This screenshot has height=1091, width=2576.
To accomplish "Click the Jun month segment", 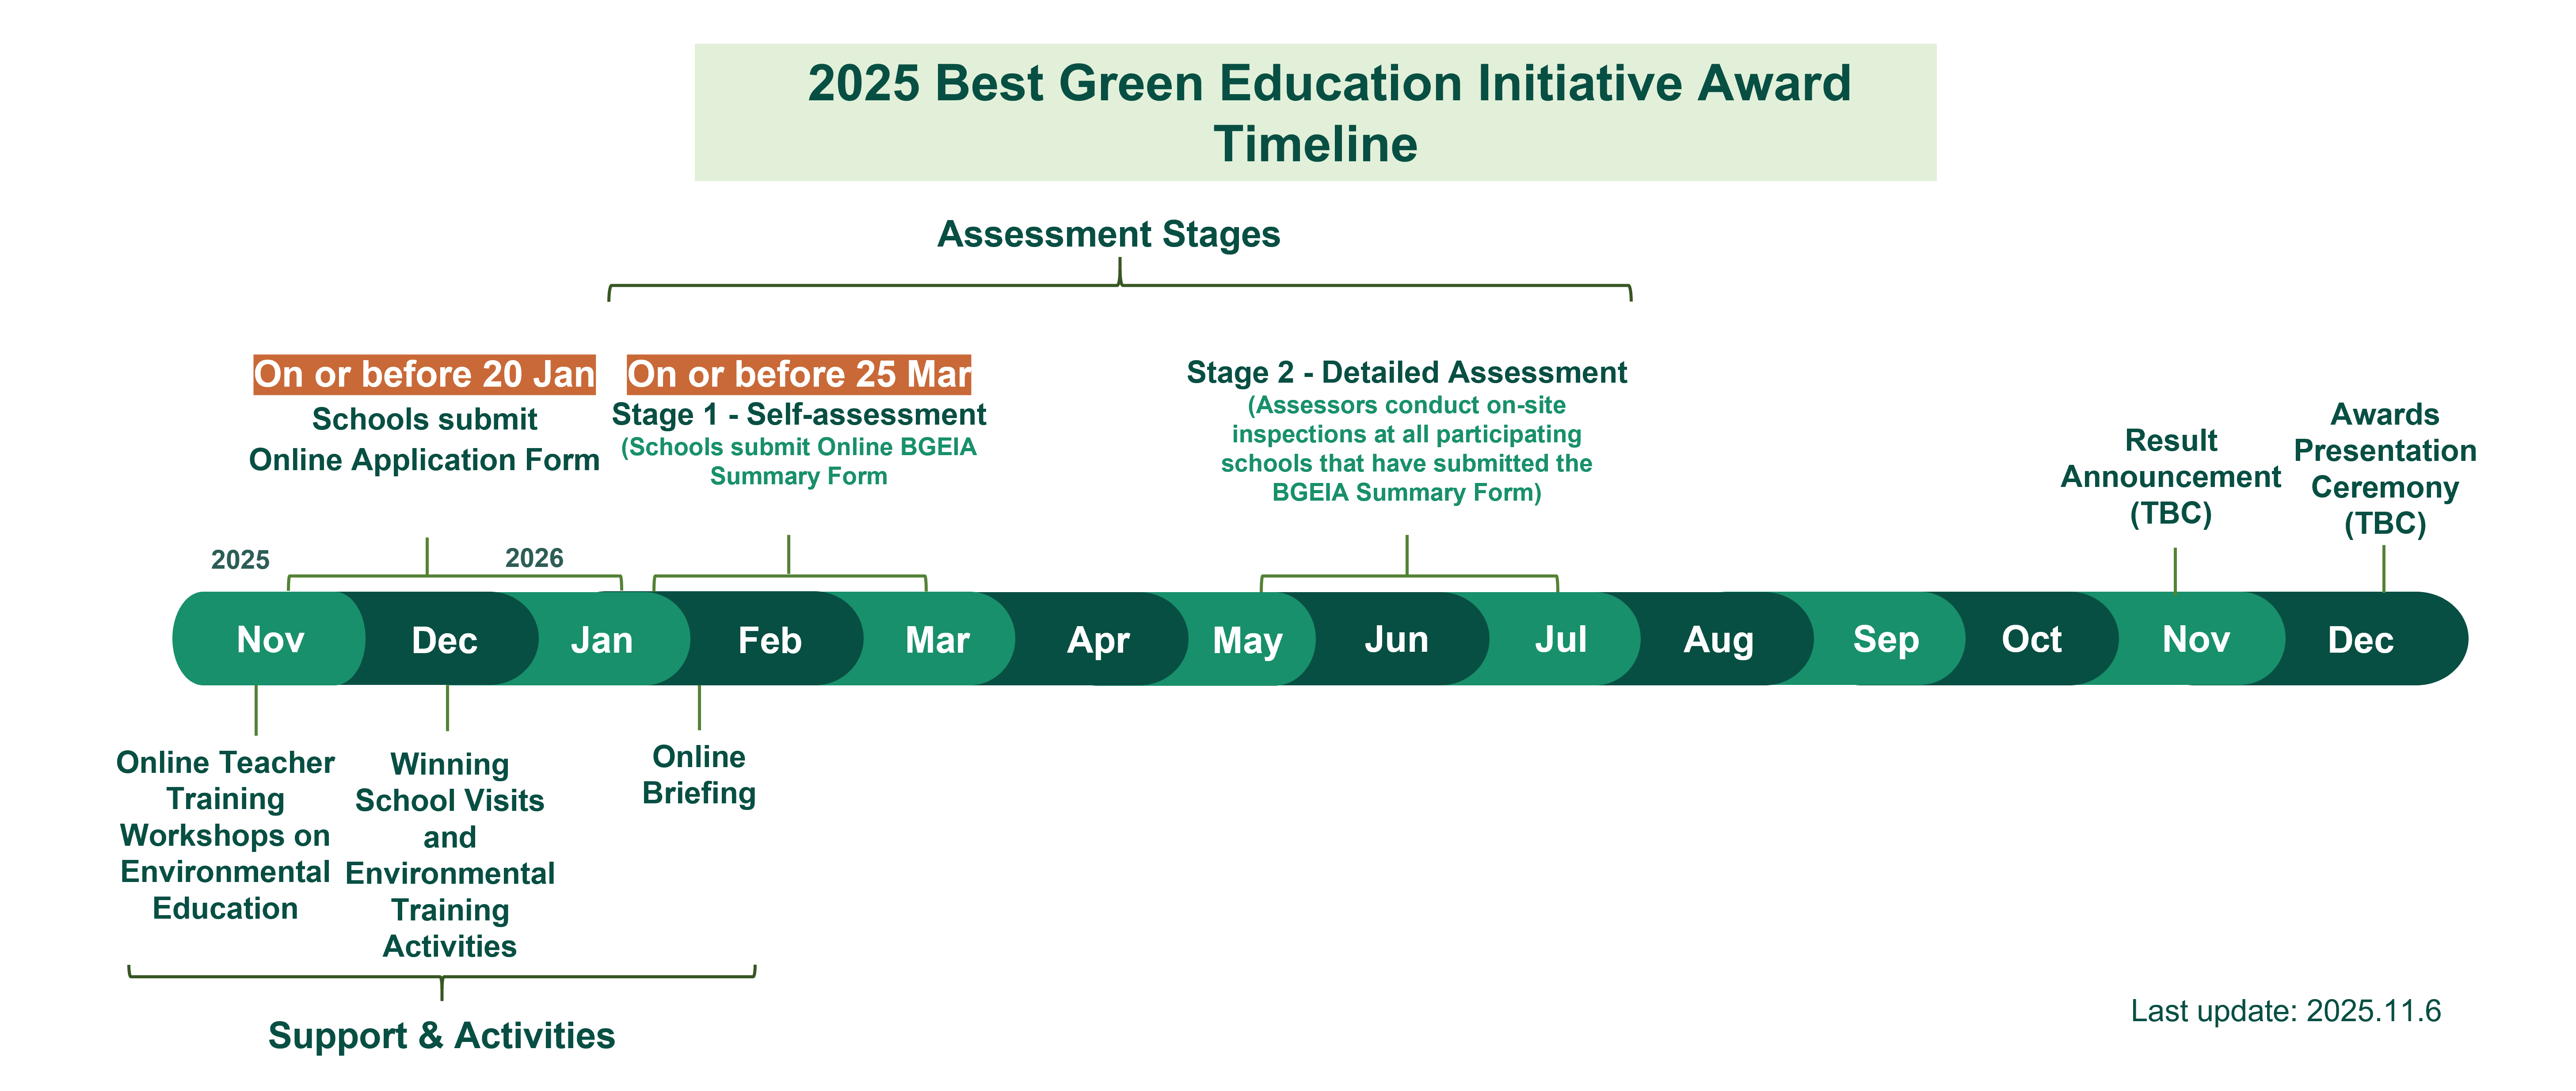I will coord(1396,639).
